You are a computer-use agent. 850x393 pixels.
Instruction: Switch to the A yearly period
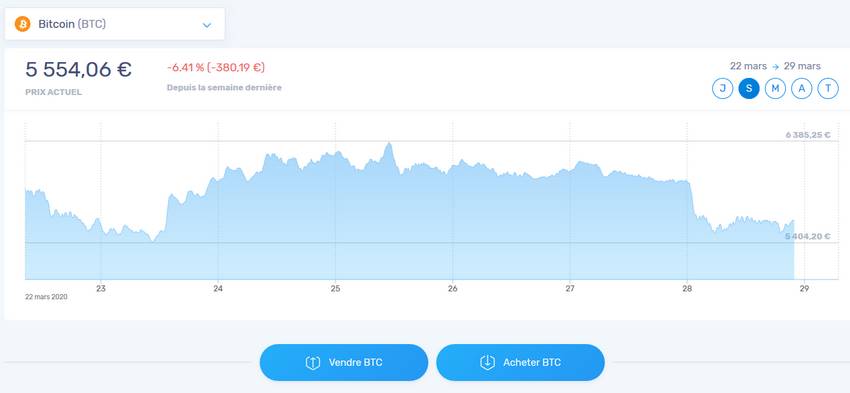click(x=801, y=88)
